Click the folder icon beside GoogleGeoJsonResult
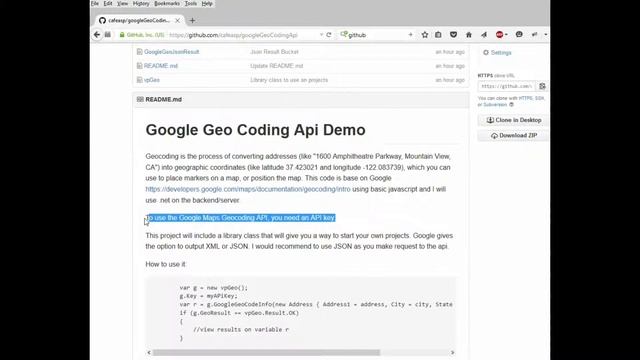 pos(140,52)
